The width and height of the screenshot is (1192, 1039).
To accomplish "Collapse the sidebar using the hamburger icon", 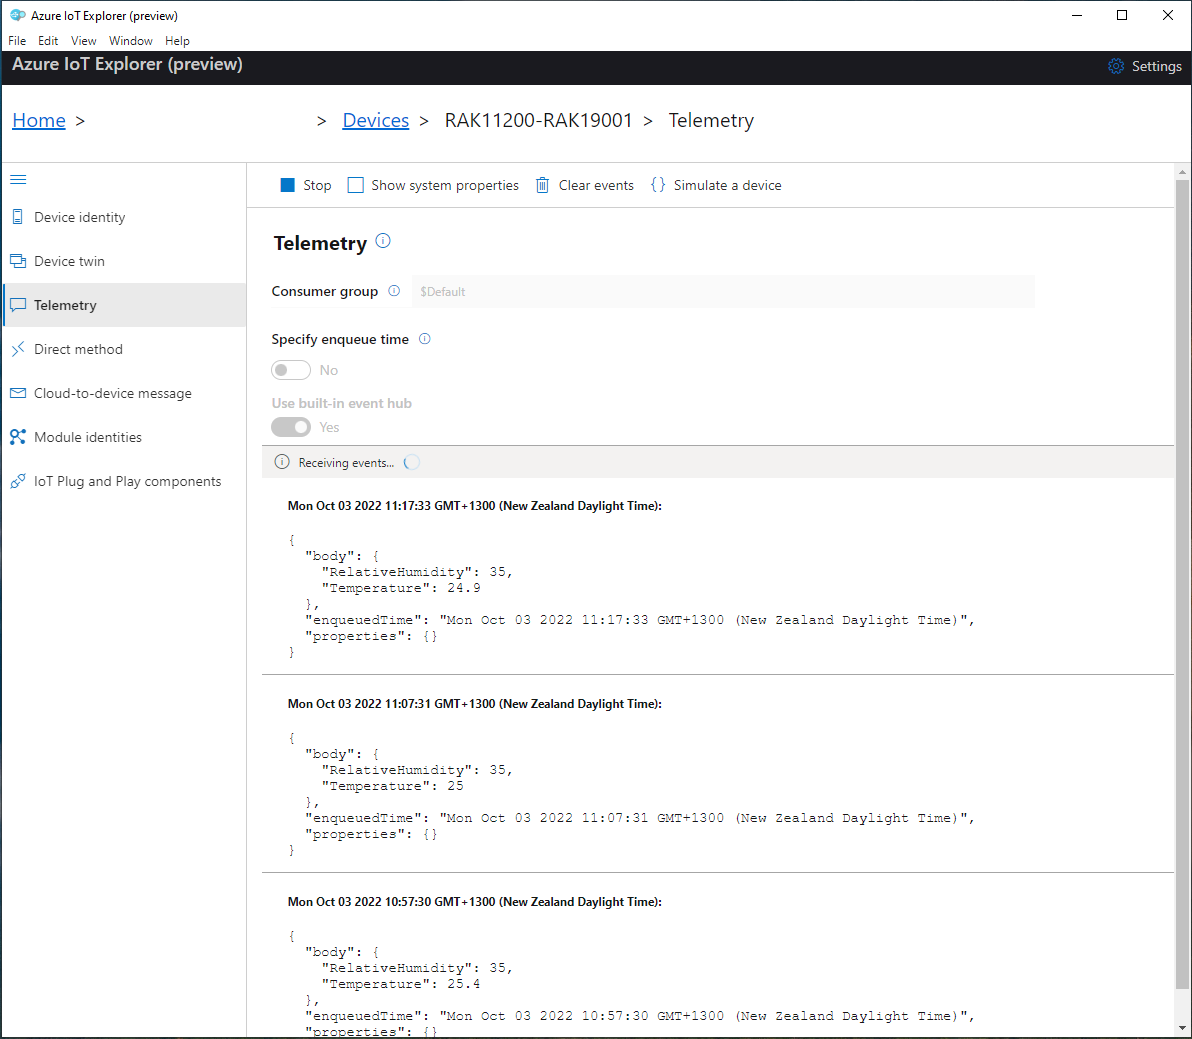I will click(x=18, y=180).
